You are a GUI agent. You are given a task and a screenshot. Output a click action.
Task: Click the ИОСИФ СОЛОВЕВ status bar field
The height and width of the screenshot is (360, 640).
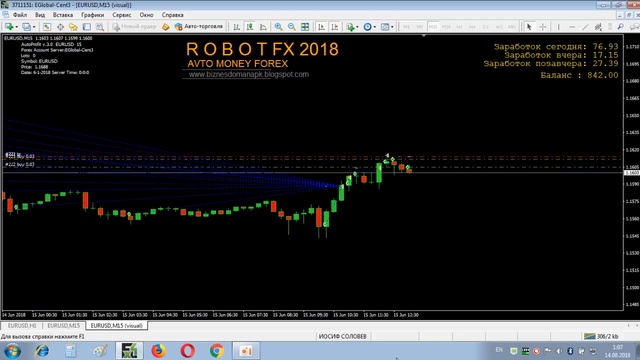tap(342, 336)
